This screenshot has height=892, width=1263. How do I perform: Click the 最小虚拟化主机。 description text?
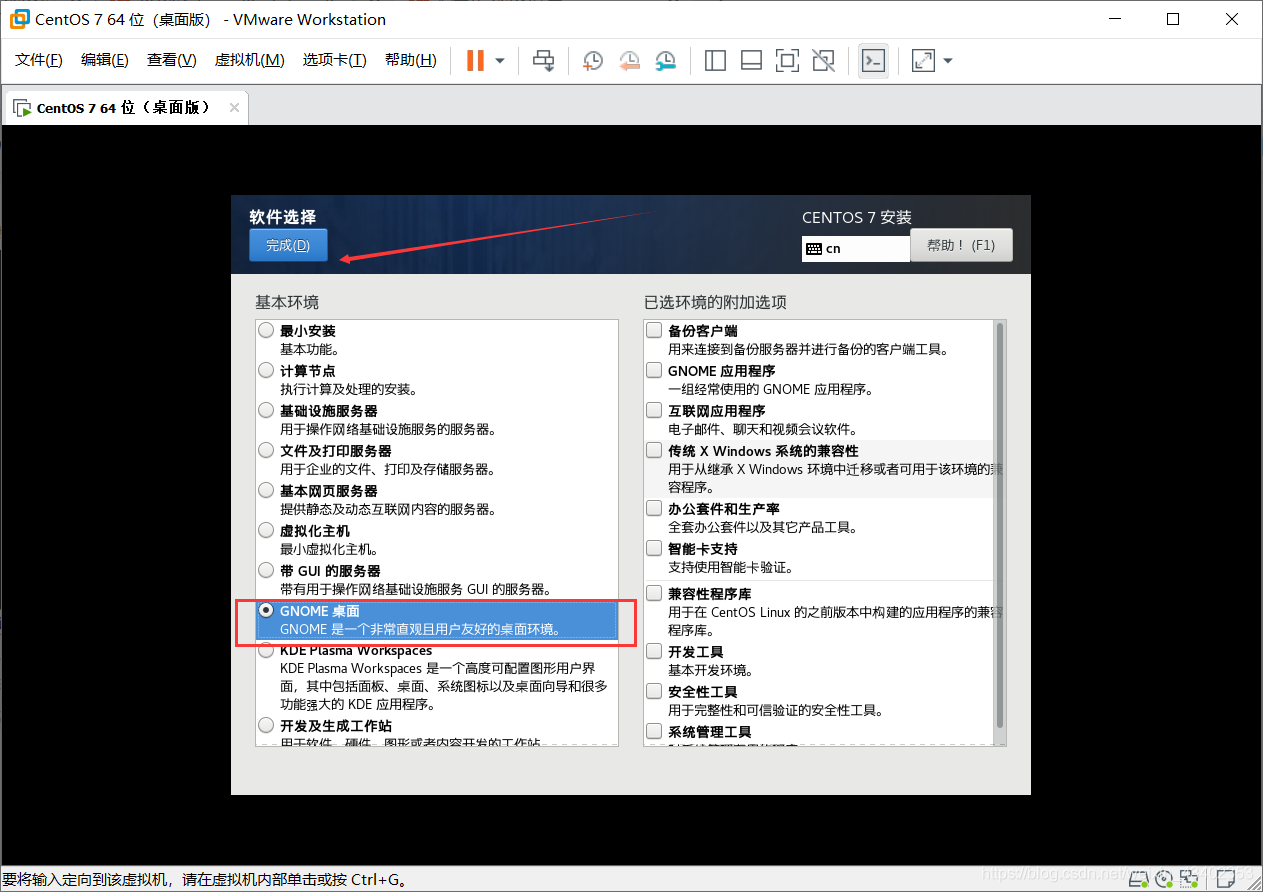pyautogui.click(x=330, y=549)
